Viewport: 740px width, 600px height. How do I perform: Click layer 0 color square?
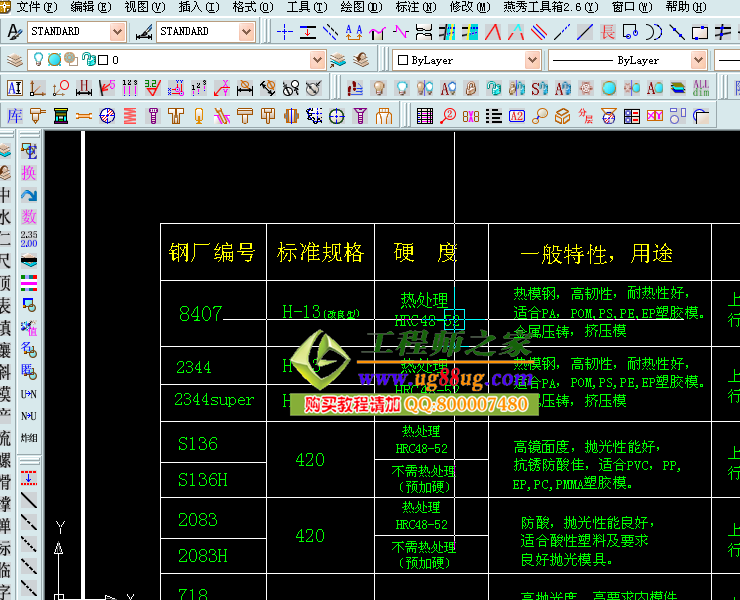click(103, 60)
